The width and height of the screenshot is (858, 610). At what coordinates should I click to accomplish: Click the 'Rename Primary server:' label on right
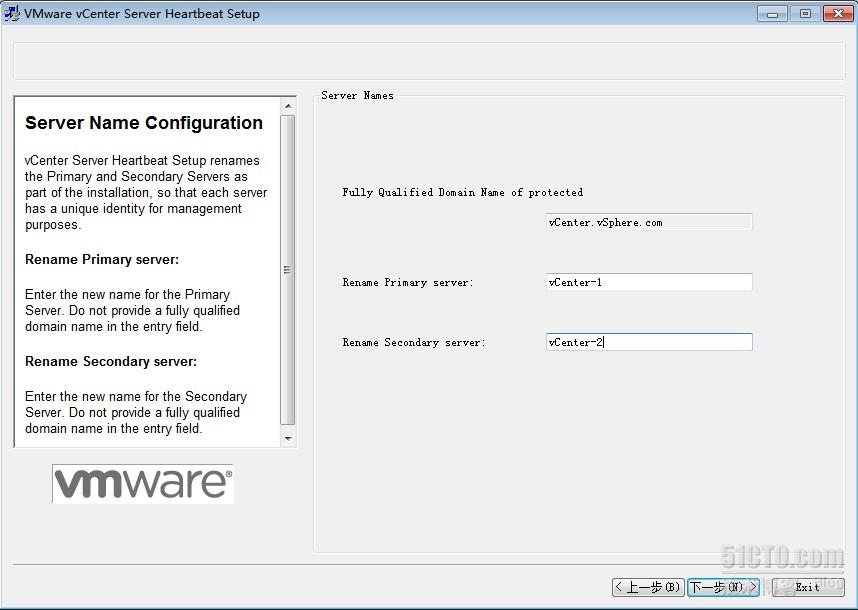coord(408,282)
